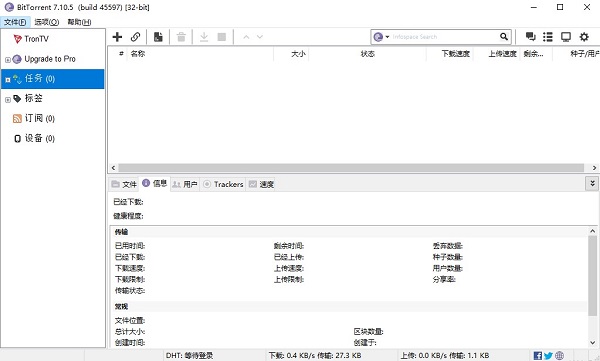Click the Create New Torrent file icon
This screenshot has width=600, height=361.
click(x=158, y=37)
